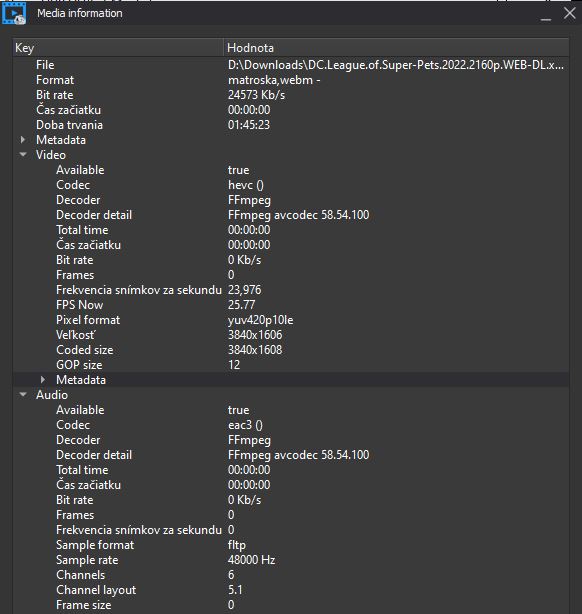The image size is (582, 614).
Task: Click the Hodnota column header
Action: coord(396,48)
